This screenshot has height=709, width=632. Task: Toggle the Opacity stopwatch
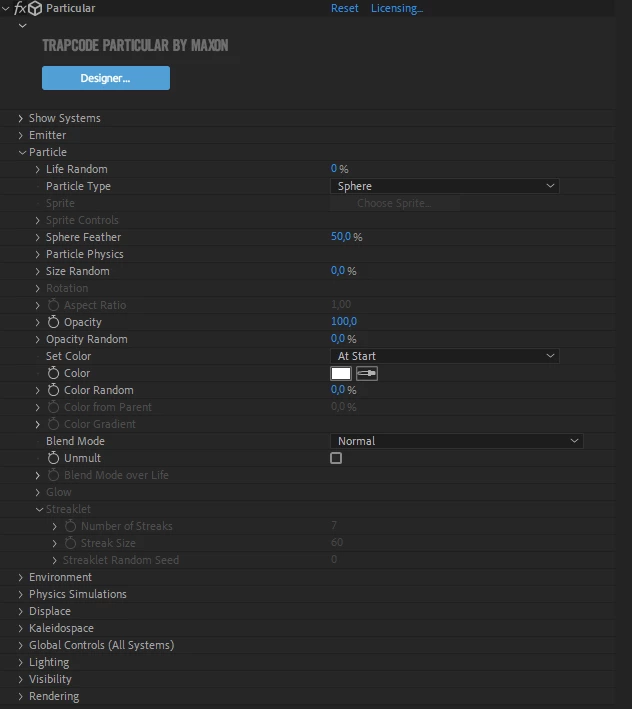53,322
